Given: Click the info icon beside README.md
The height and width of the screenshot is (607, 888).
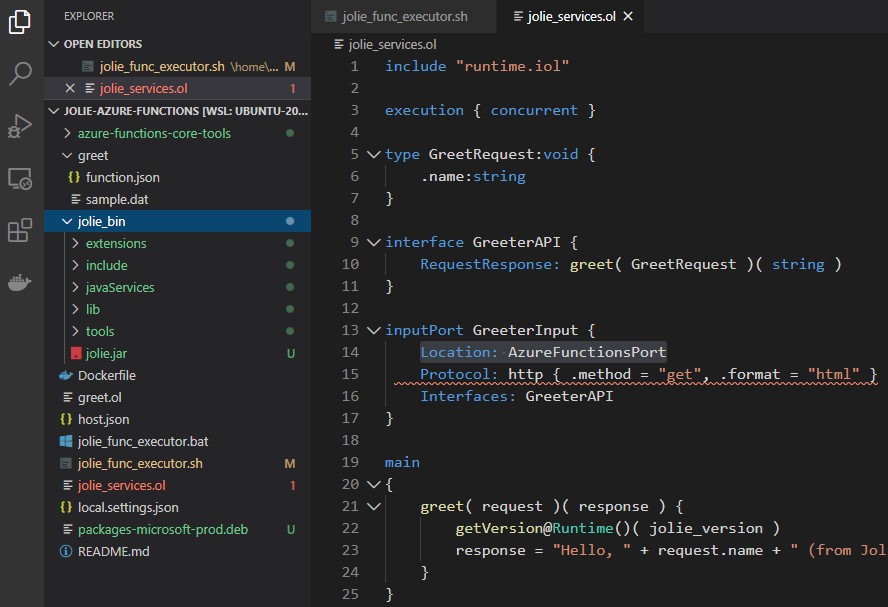Looking at the screenshot, I should pos(65,551).
